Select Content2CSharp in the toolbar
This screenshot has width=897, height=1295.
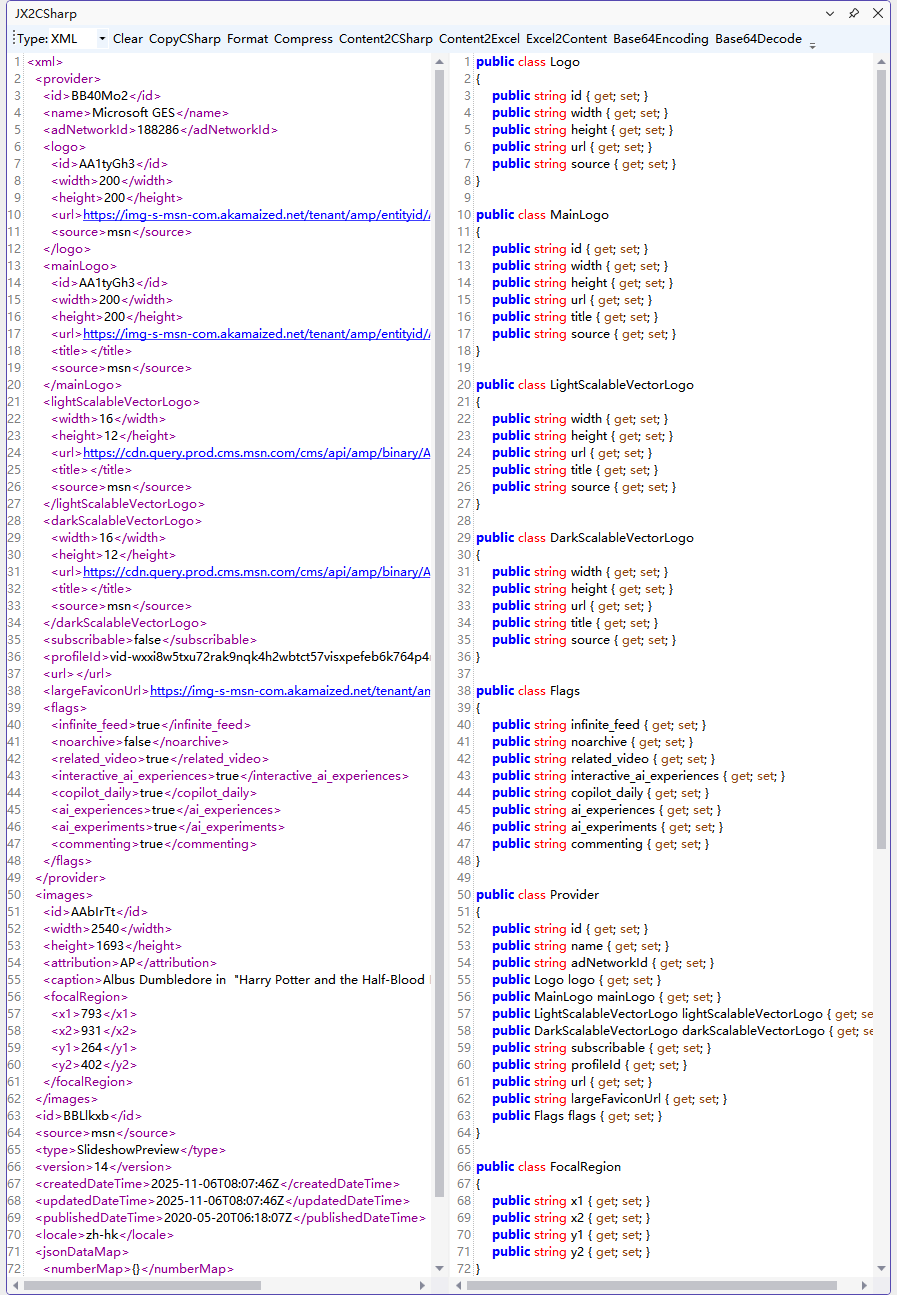tap(385, 39)
